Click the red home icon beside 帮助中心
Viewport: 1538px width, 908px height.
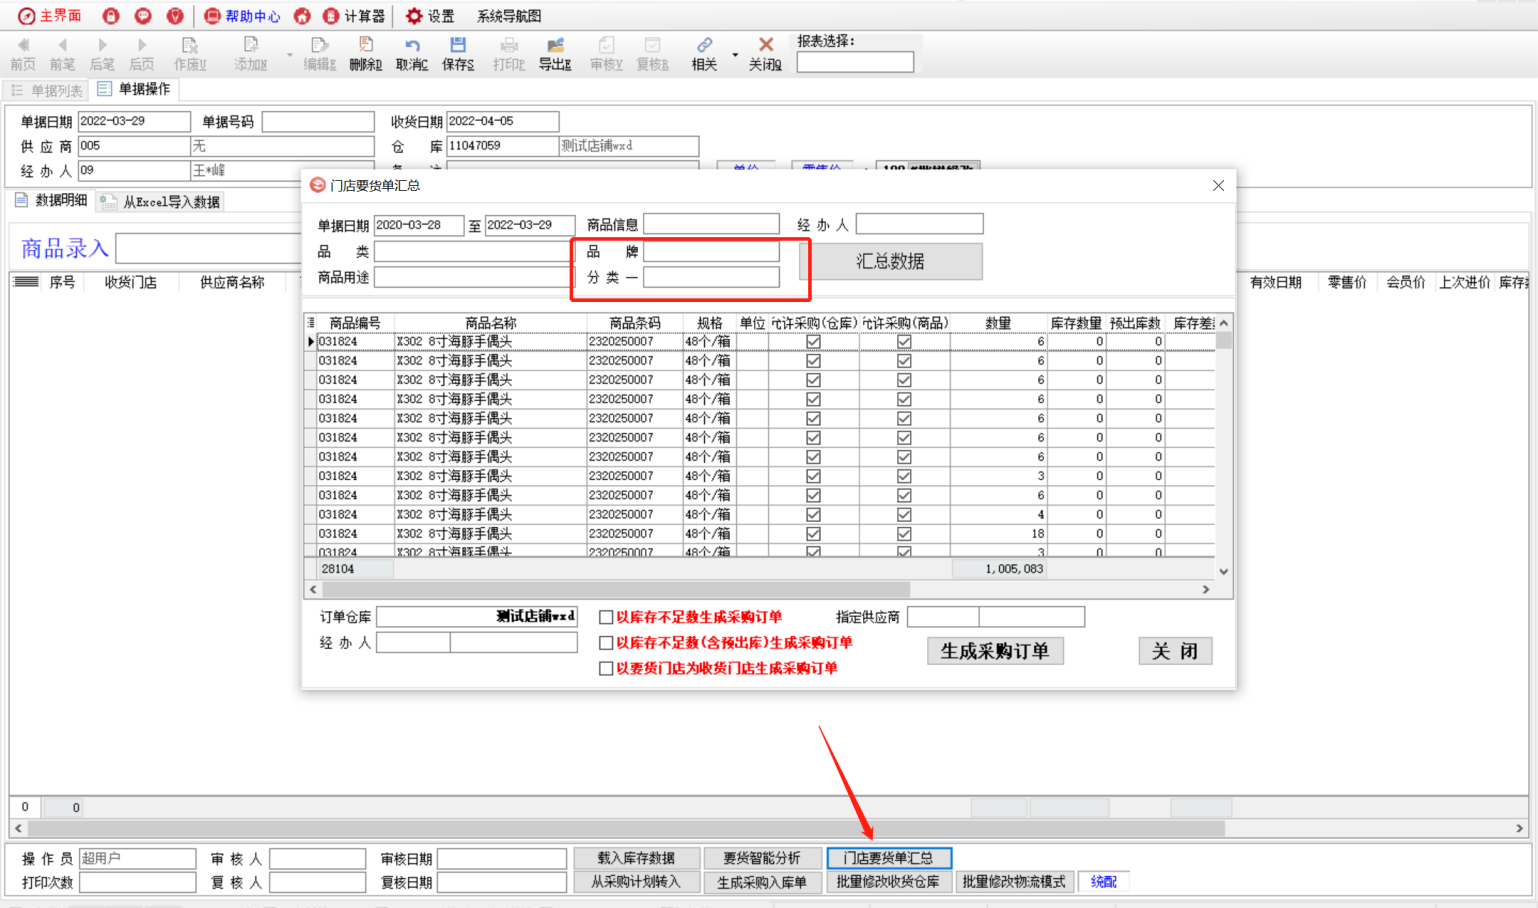coord(302,16)
